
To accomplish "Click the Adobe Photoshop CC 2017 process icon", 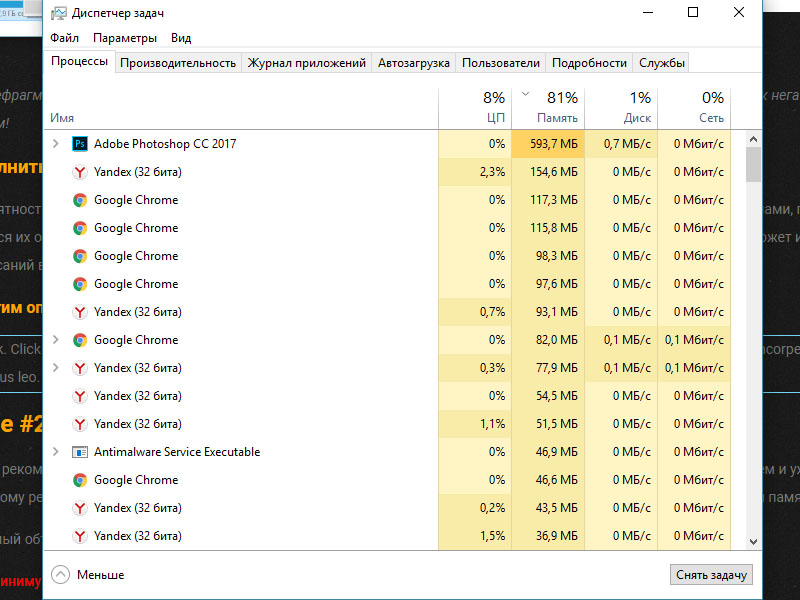I will pos(80,144).
